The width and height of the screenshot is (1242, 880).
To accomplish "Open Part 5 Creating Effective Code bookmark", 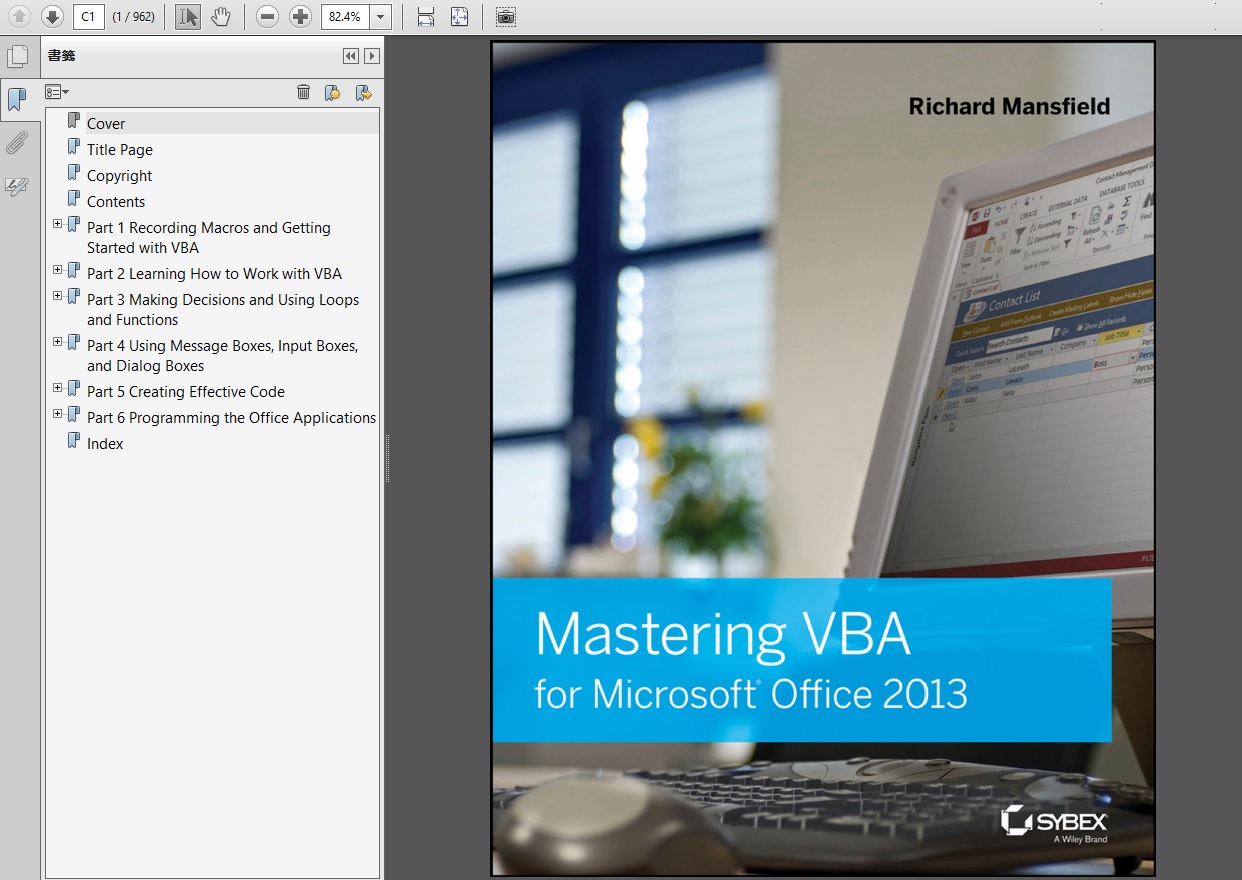I will pos(186,392).
